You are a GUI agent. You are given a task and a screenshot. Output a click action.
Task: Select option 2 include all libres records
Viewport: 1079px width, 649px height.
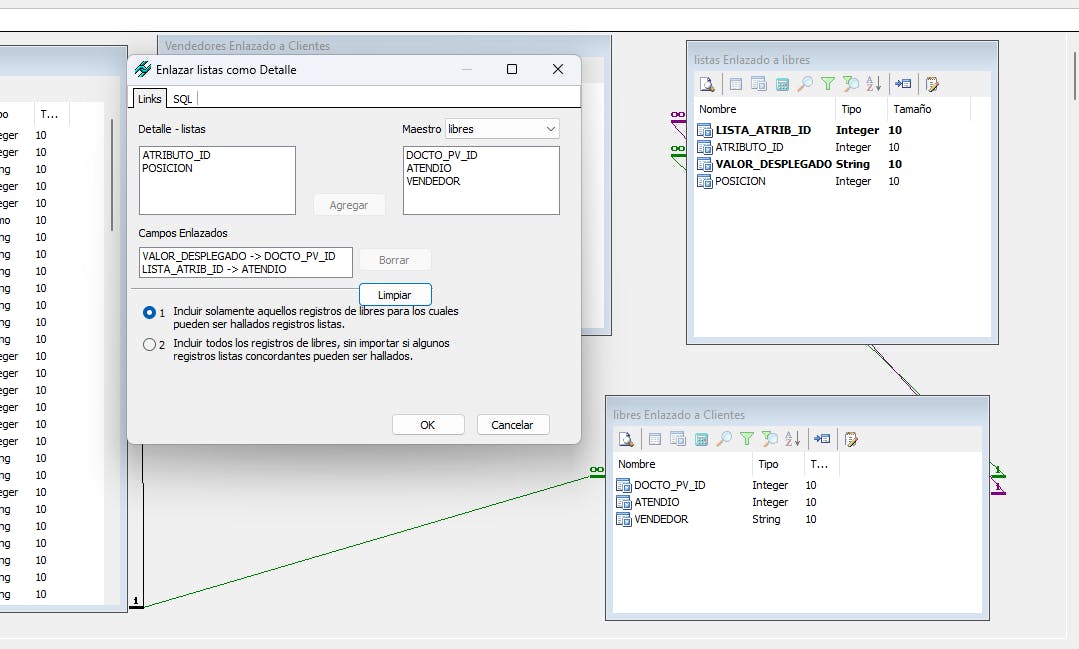(x=149, y=345)
